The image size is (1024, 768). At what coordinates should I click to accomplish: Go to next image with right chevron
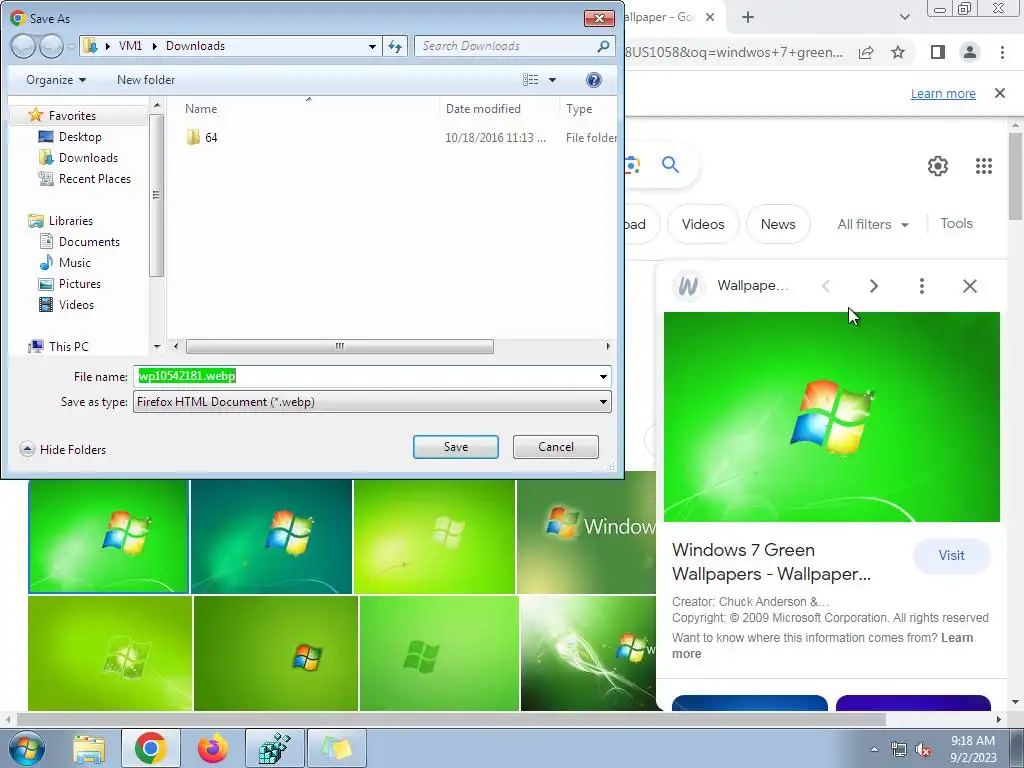874,286
